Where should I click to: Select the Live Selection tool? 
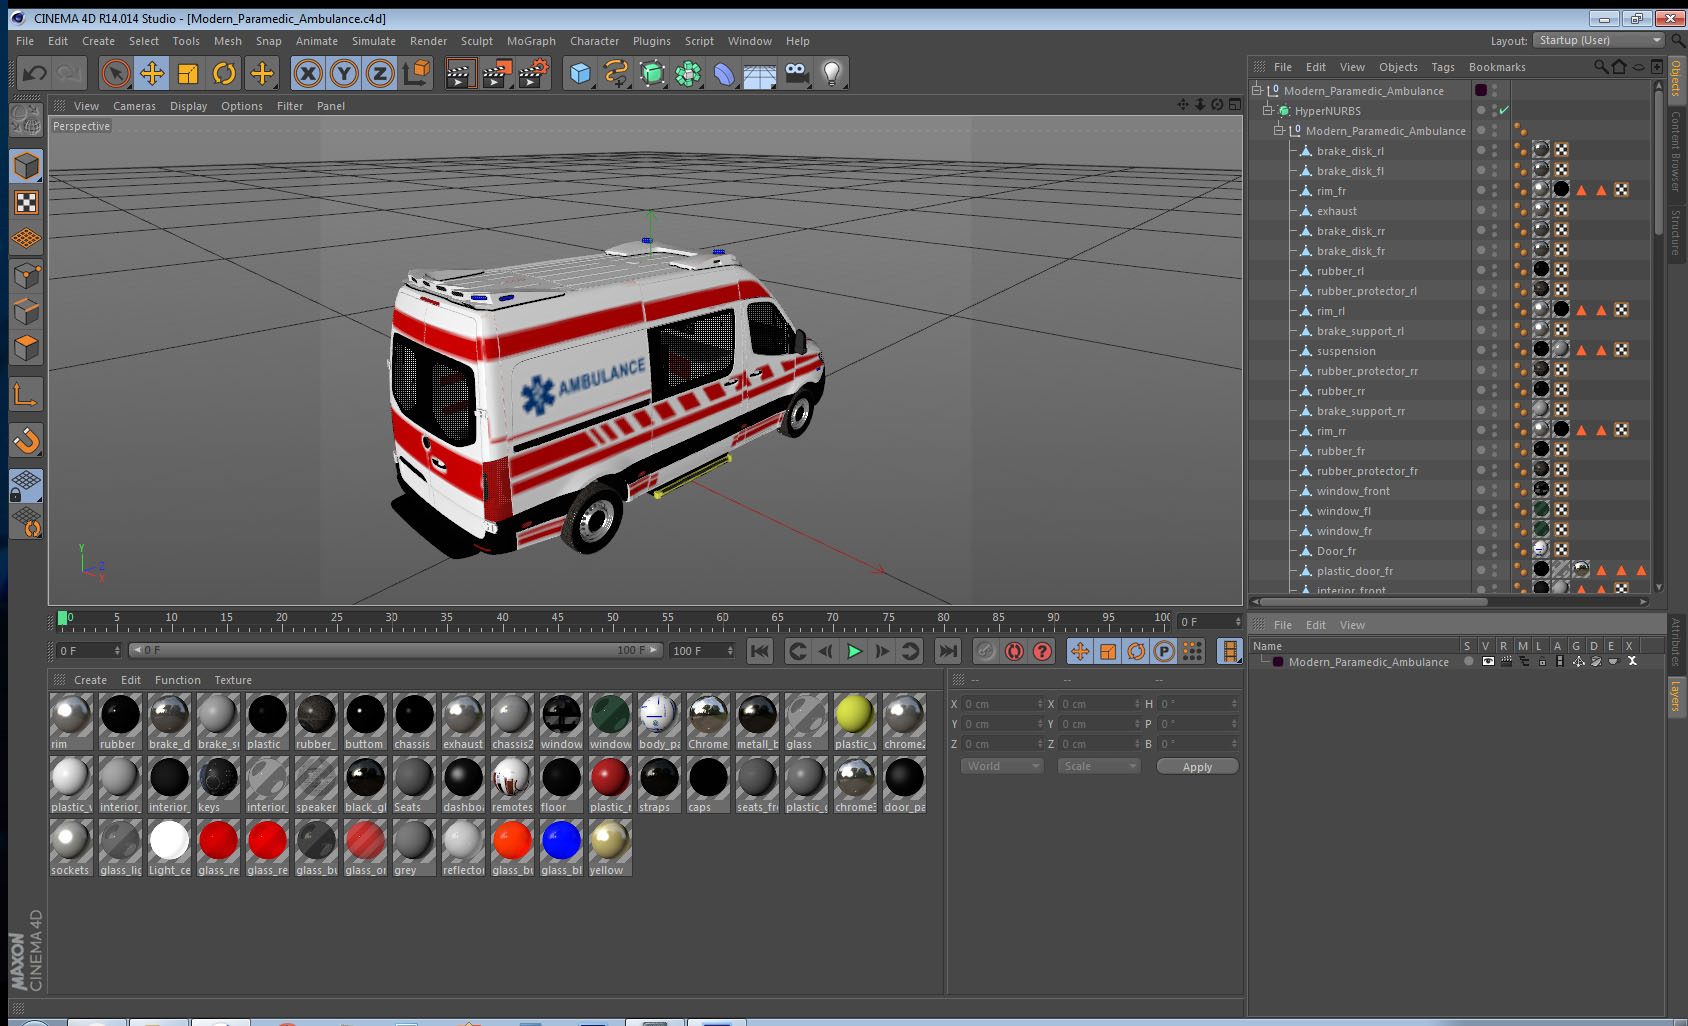116,73
